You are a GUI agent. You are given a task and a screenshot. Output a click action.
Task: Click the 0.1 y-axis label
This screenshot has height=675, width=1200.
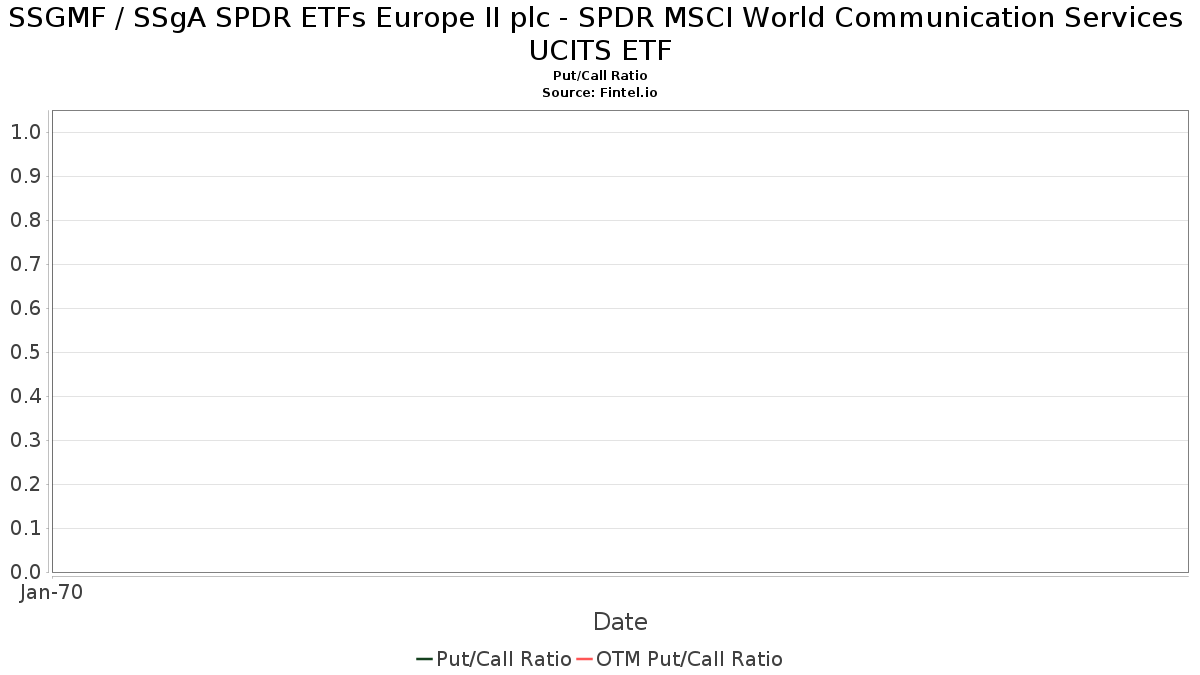pos(25,528)
